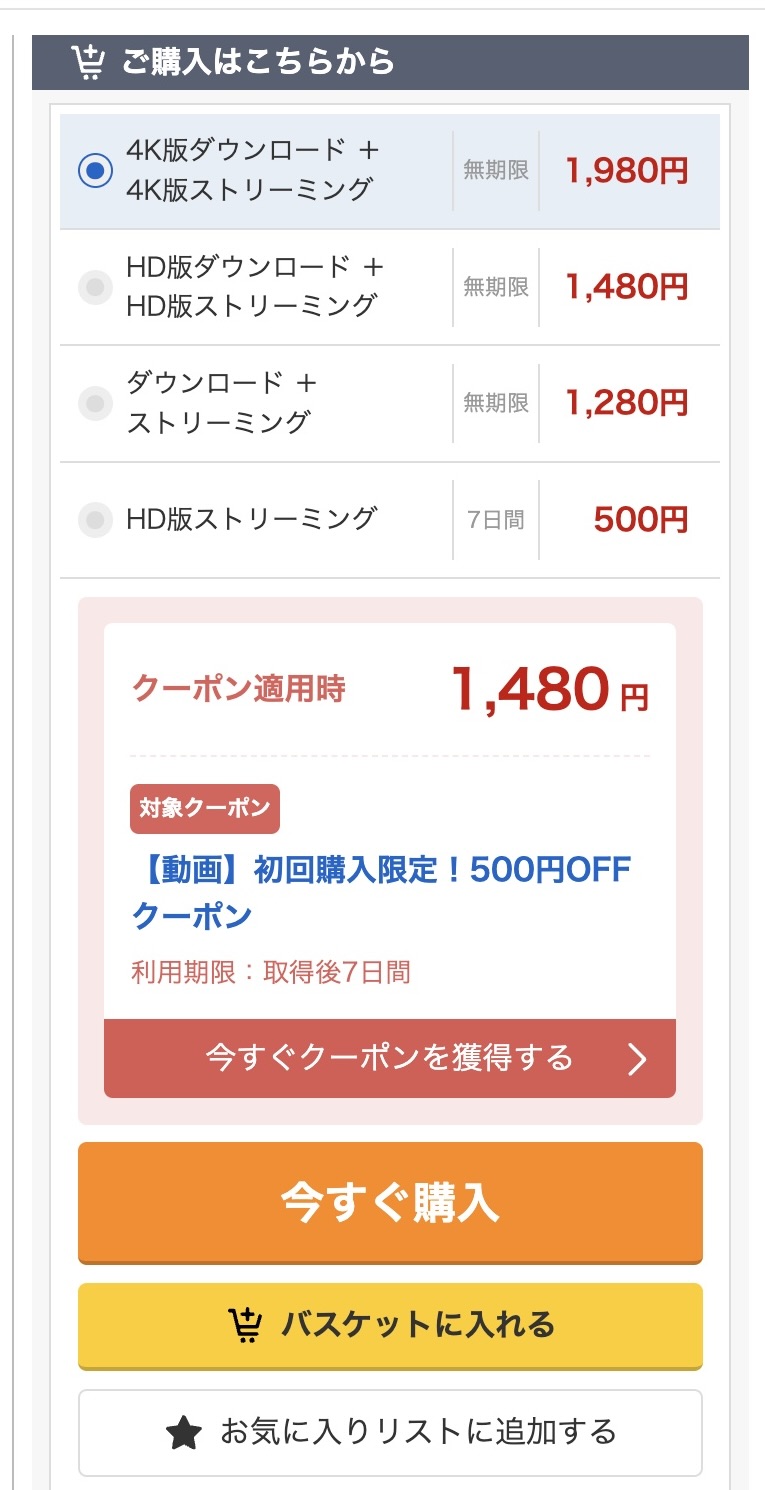Click the 1,980円 price of 4K option
The width and height of the screenshot is (765, 1490).
[x=627, y=171]
